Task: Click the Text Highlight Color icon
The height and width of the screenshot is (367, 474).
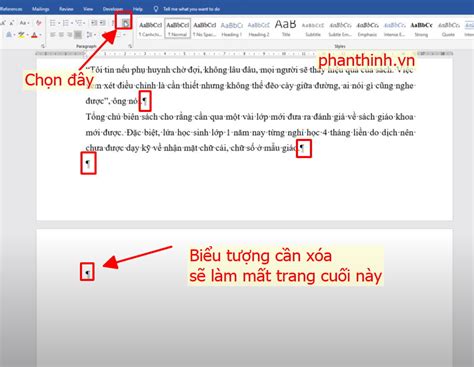Action: coord(22,35)
